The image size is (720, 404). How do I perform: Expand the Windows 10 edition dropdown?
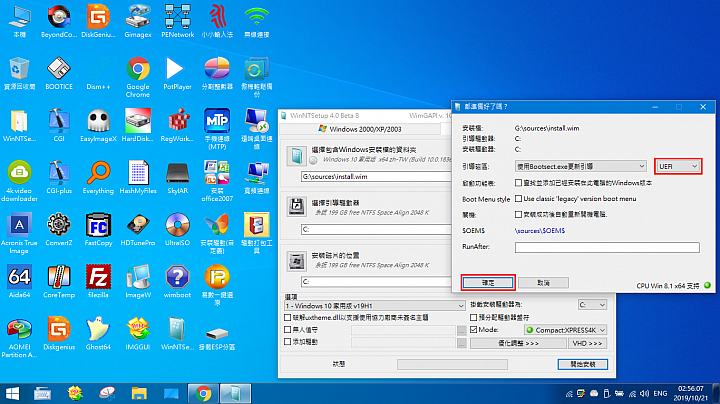pyautogui.click(x=375, y=306)
